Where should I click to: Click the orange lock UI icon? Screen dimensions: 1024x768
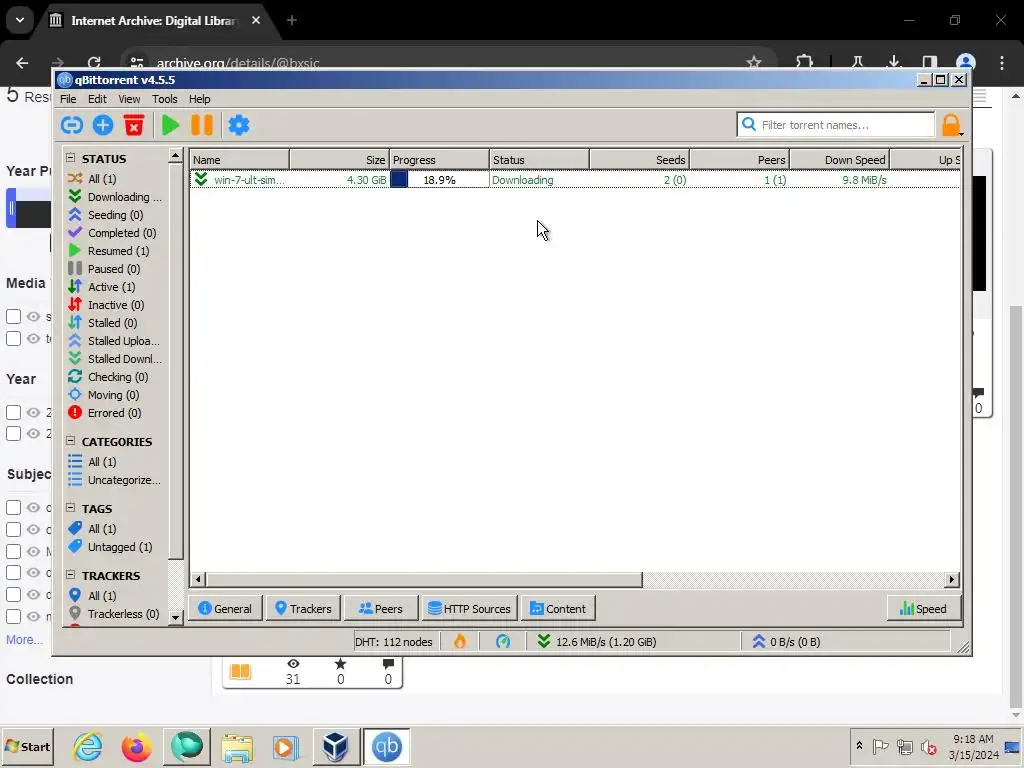click(x=951, y=125)
